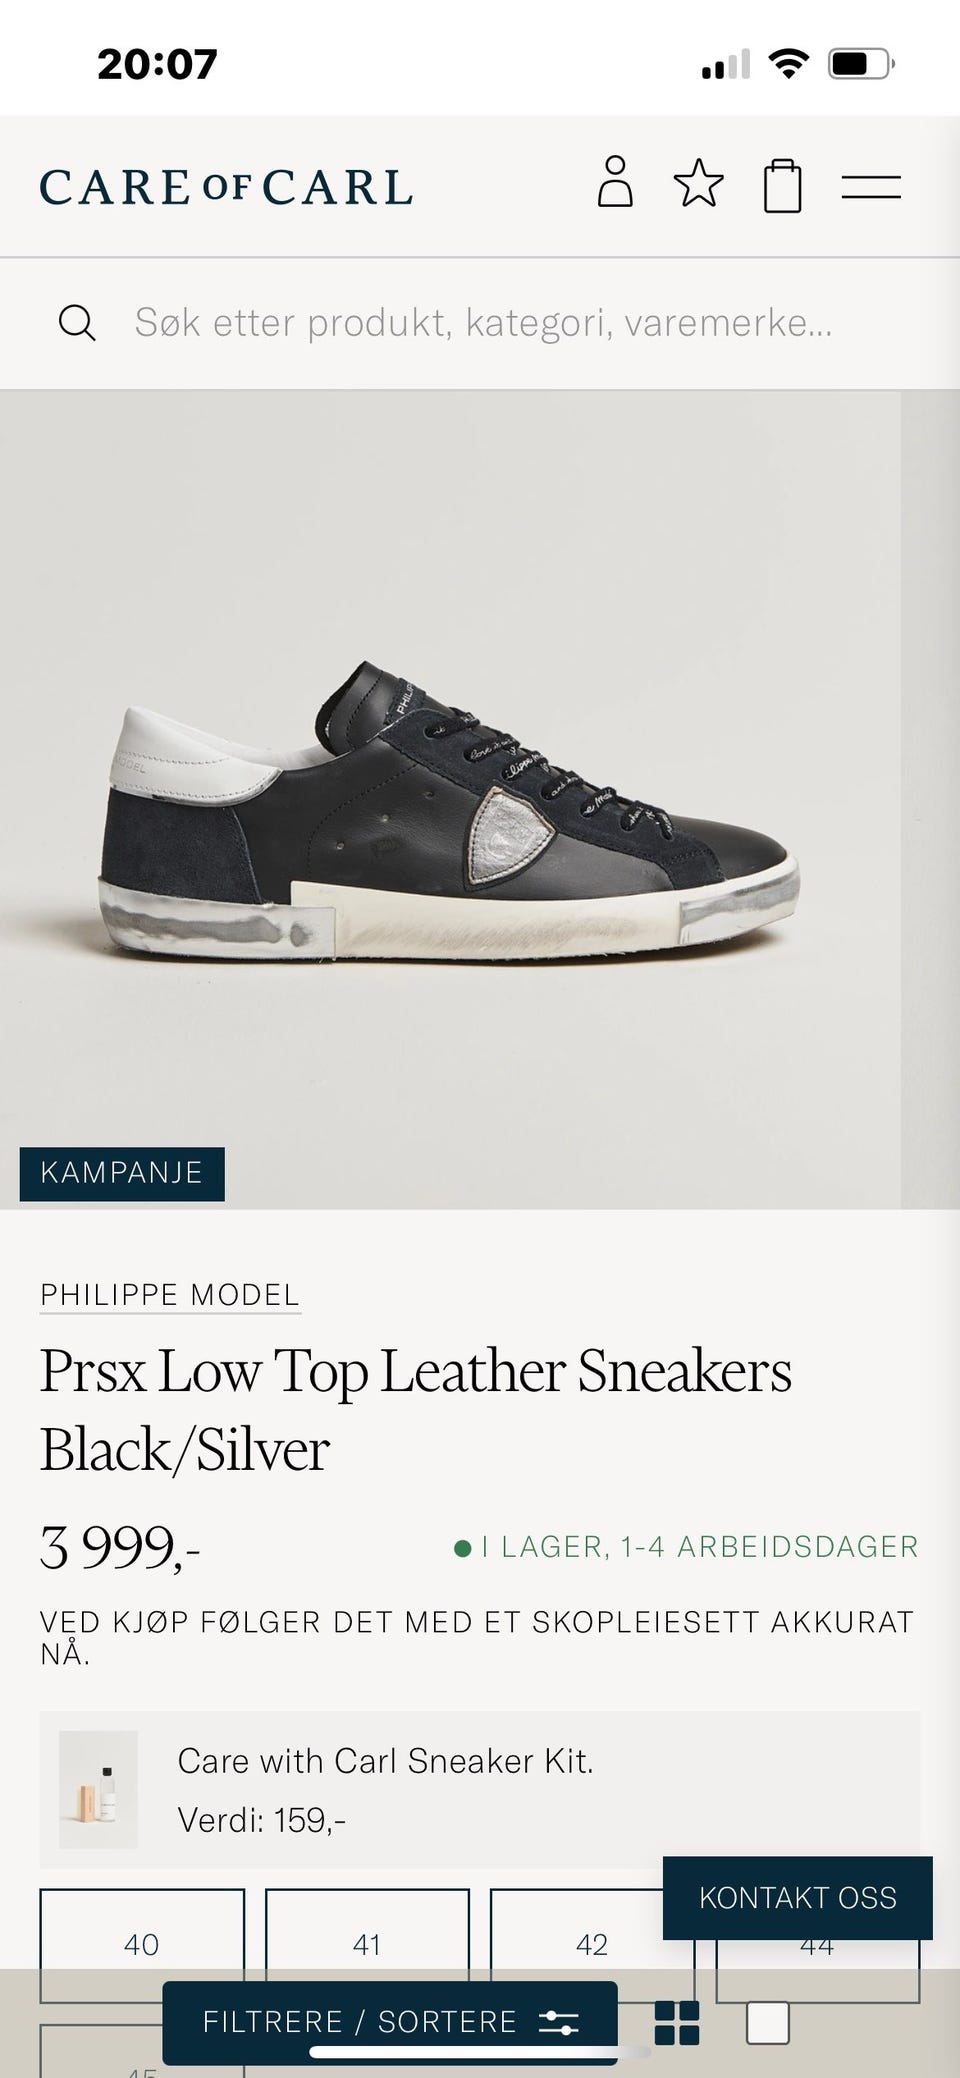
Task: Tap the filter sliders icon
Action: pyautogui.click(x=558, y=2022)
